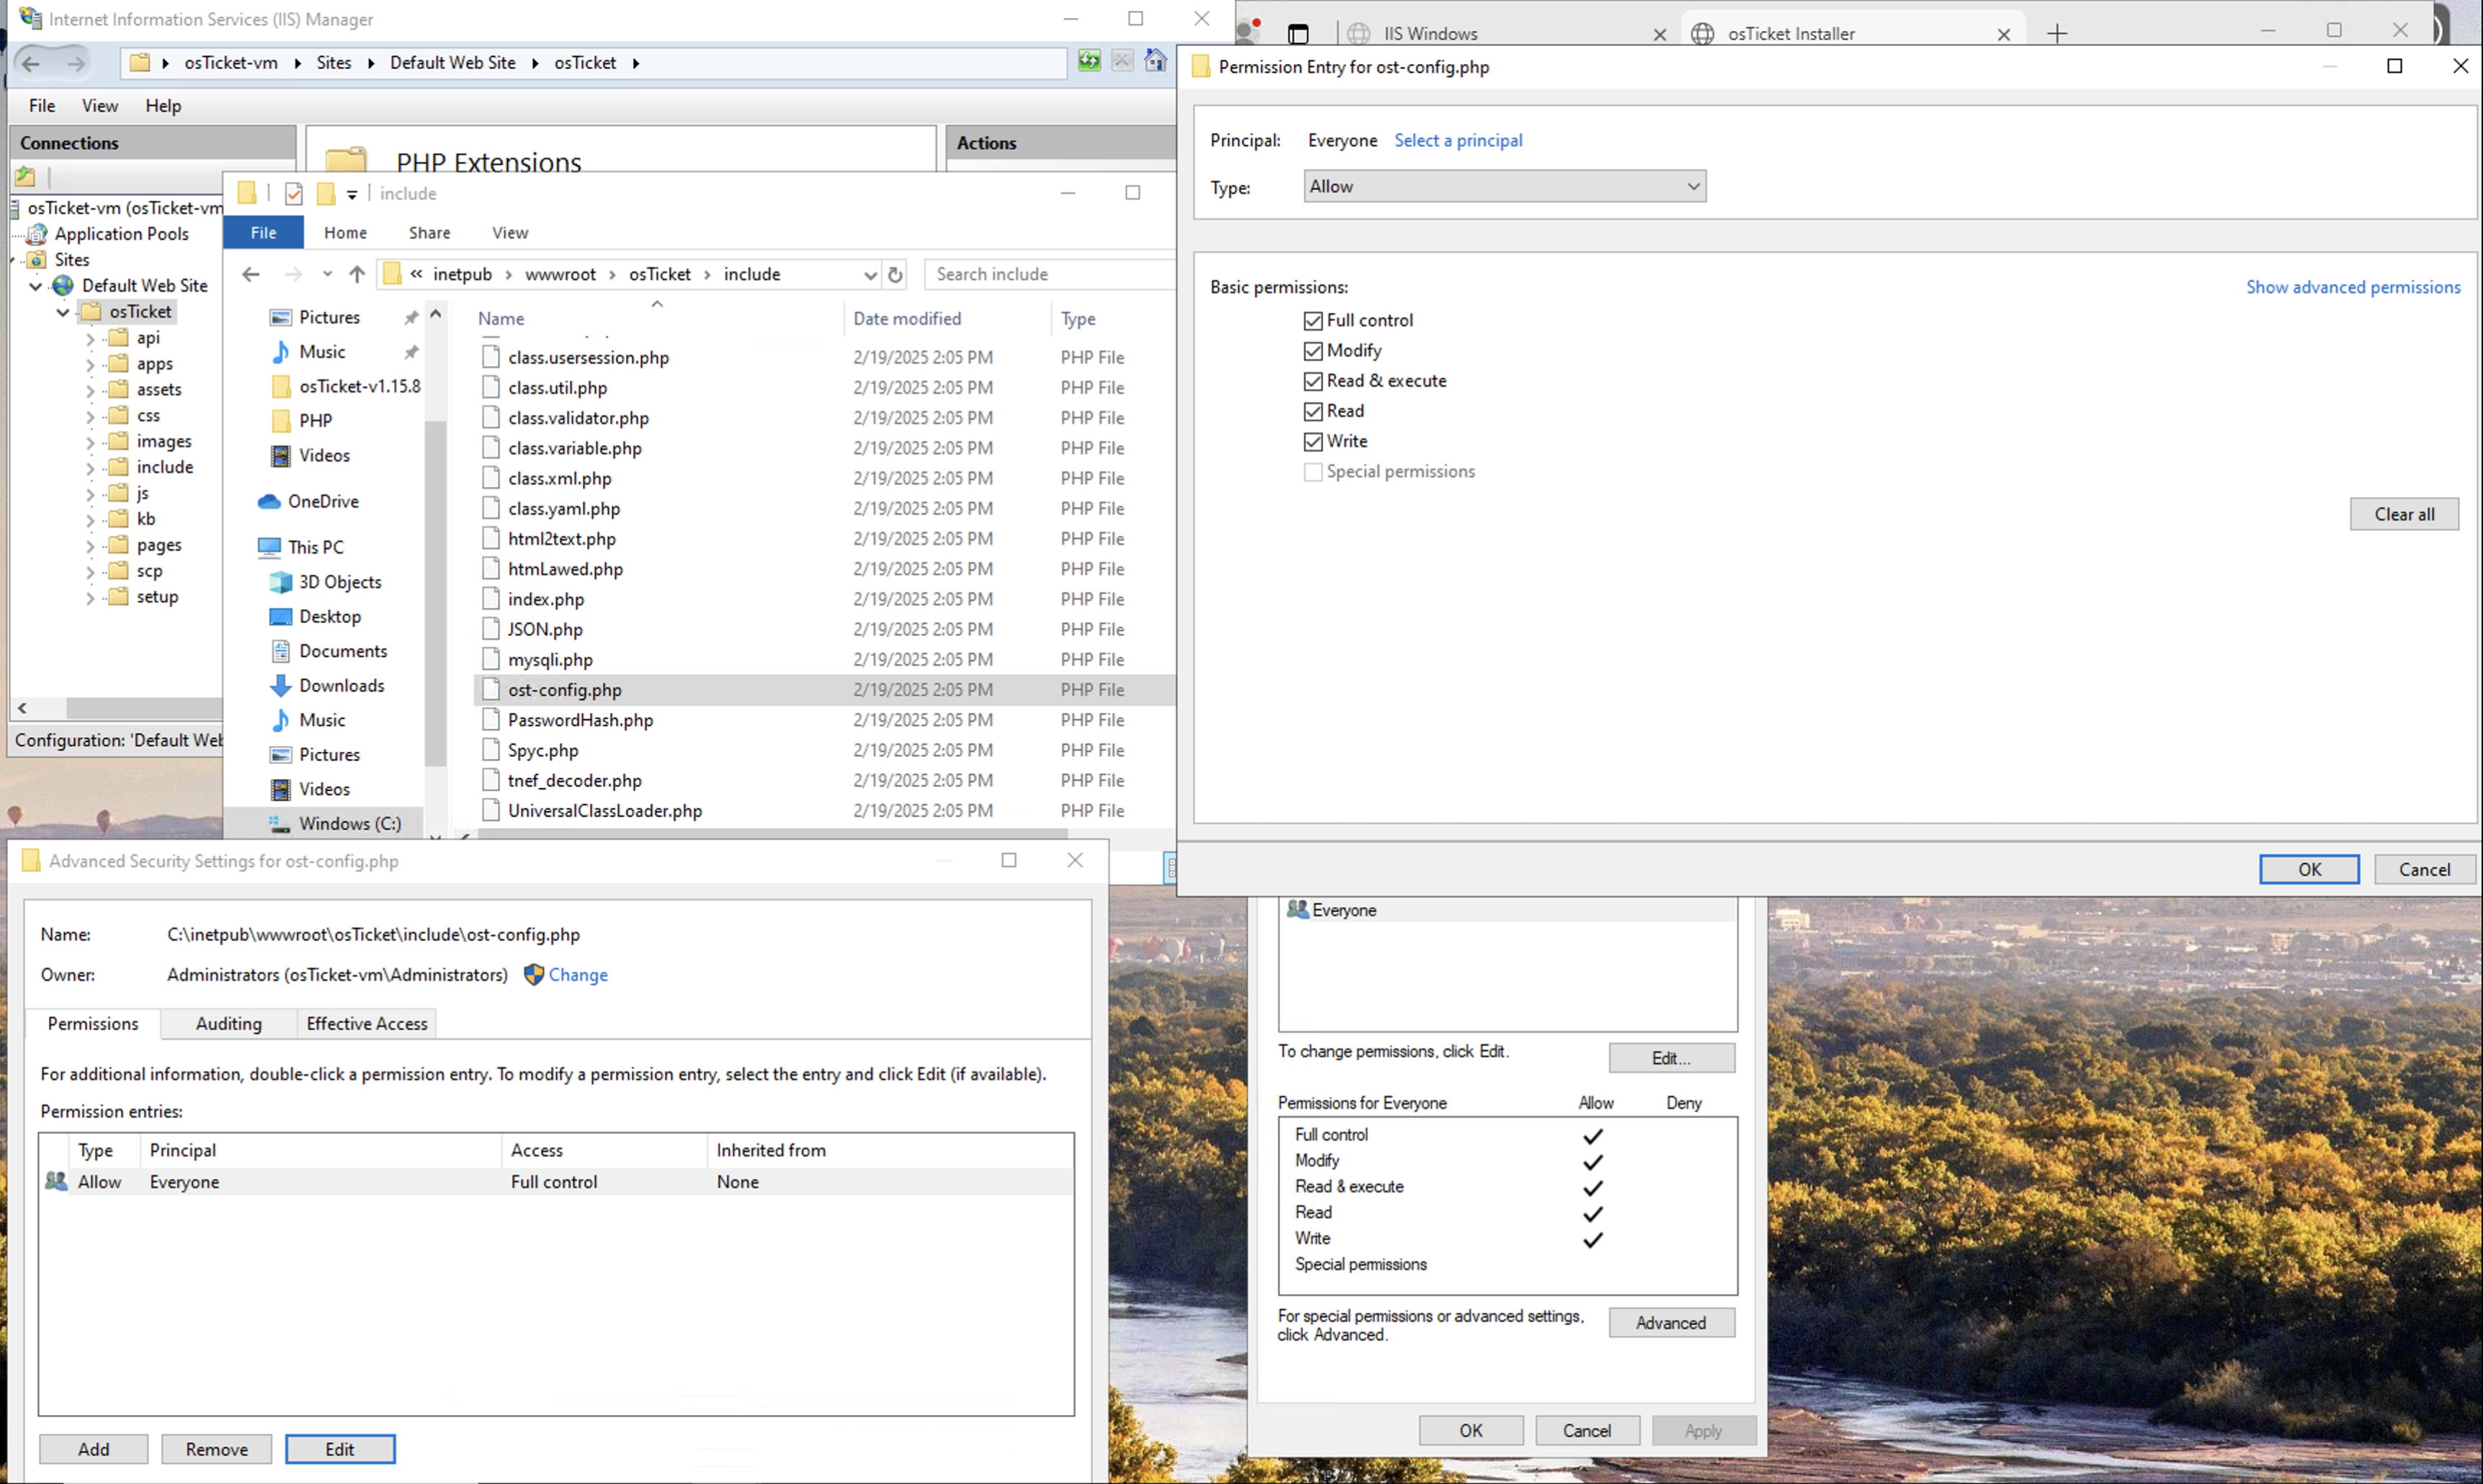Open the File menu in IIS Manager
Viewport: 2483px width, 1484px height.
coord(42,106)
